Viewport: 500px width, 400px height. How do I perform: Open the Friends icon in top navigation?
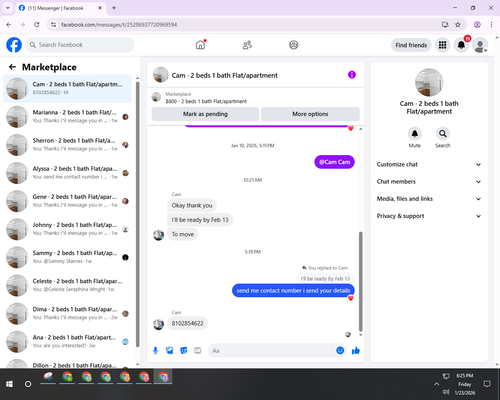(247, 45)
